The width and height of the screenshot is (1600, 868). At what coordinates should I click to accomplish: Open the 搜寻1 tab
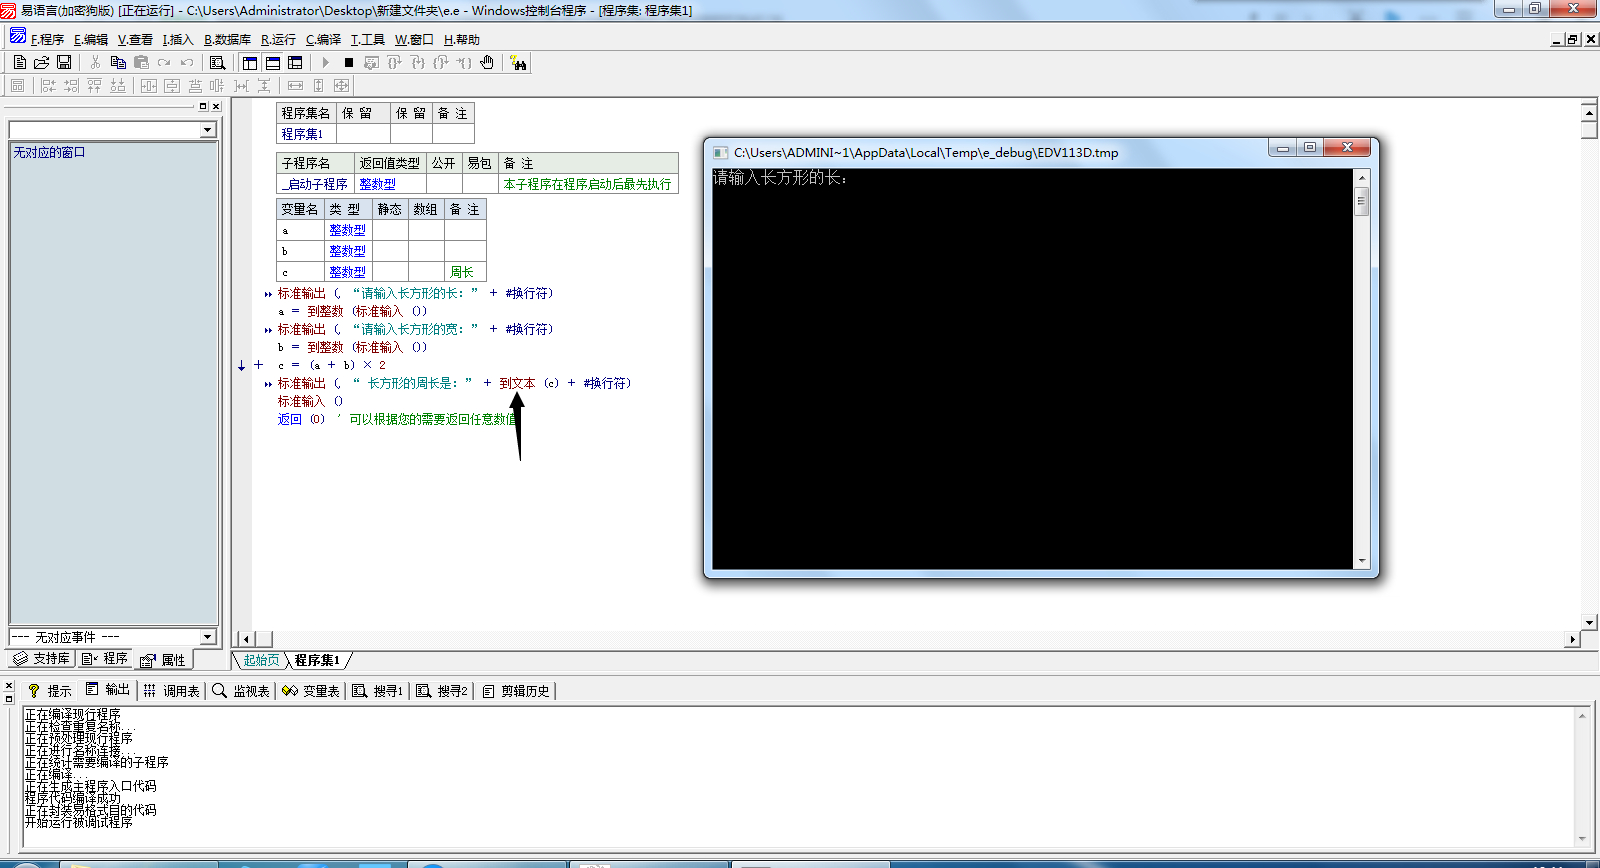pos(378,691)
